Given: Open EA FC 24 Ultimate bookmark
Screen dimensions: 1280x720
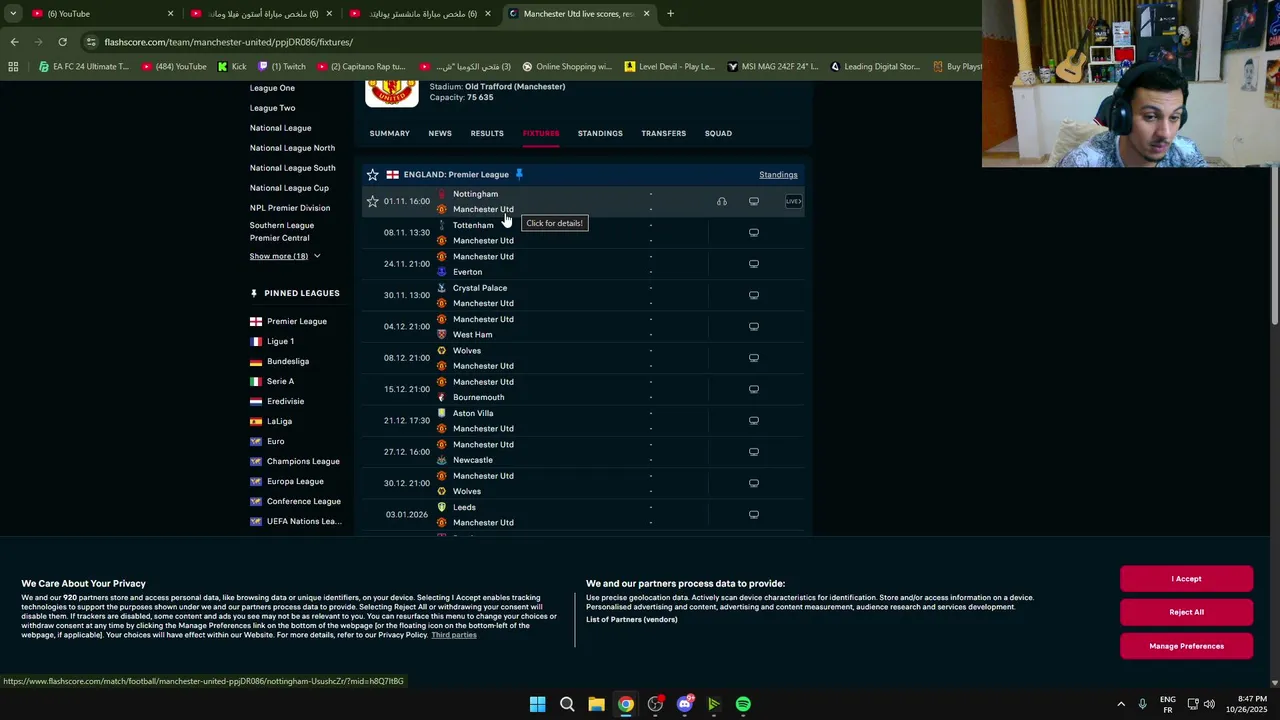Looking at the screenshot, I should [x=84, y=67].
